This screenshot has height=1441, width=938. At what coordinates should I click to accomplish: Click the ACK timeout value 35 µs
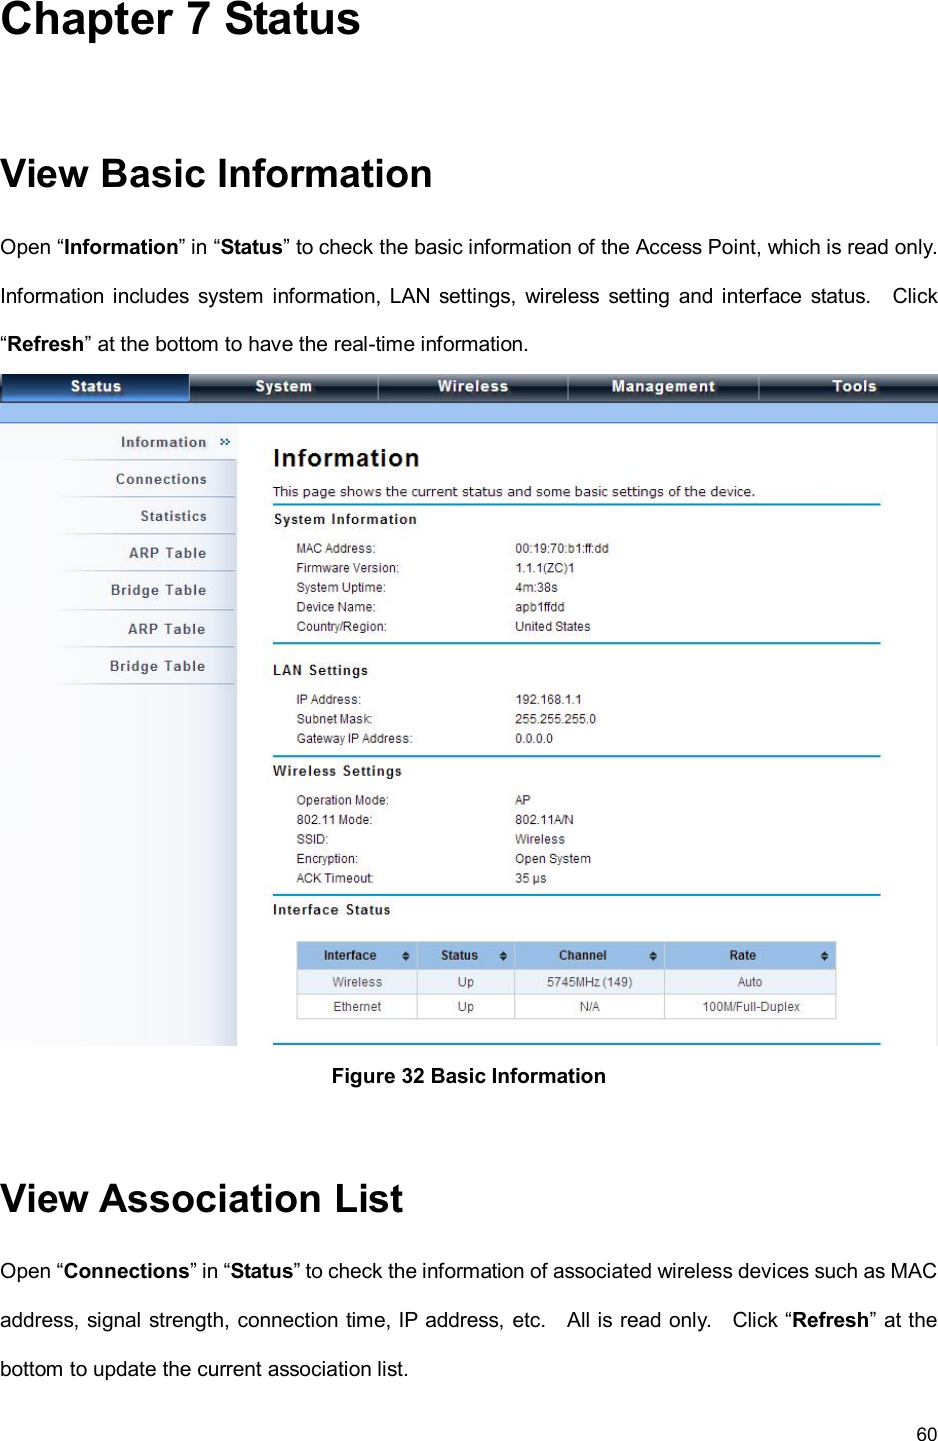click(x=531, y=879)
